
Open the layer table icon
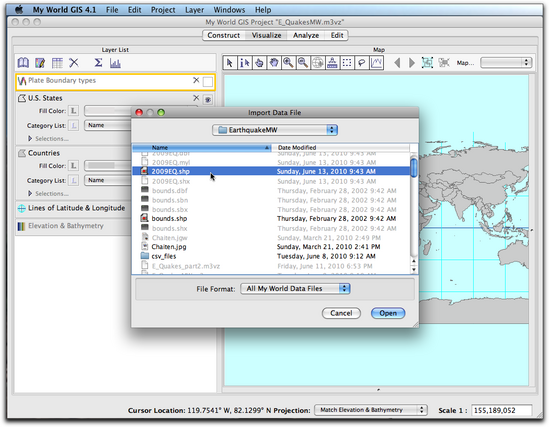coord(57,63)
